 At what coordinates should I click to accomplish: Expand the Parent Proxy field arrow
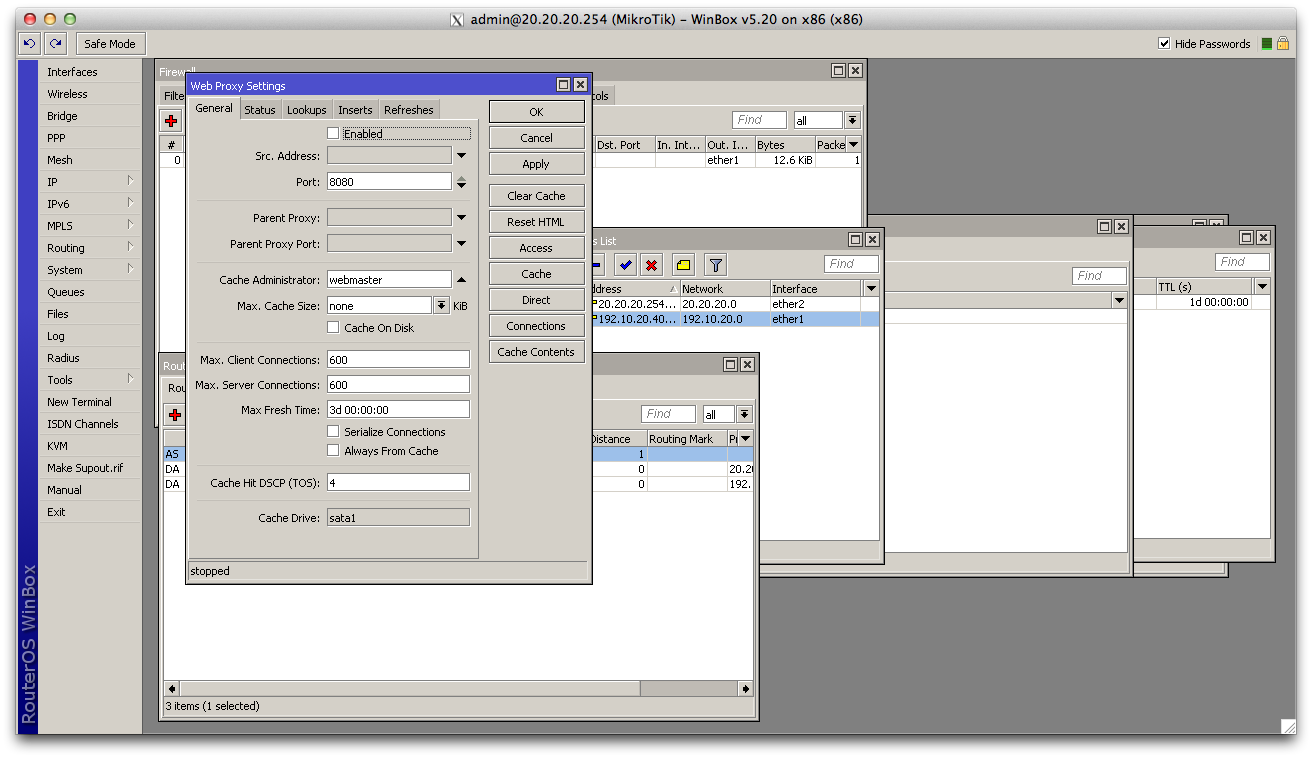pos(461,218)
